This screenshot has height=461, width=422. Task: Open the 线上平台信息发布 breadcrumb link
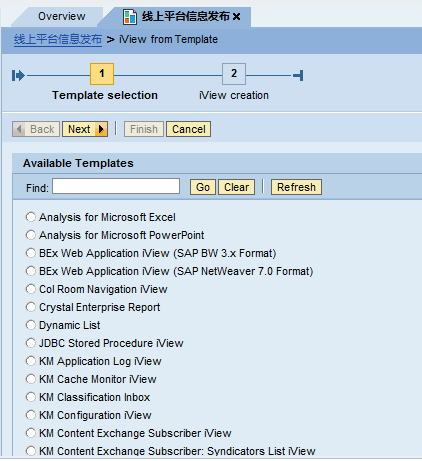click(x=58, y=39)
